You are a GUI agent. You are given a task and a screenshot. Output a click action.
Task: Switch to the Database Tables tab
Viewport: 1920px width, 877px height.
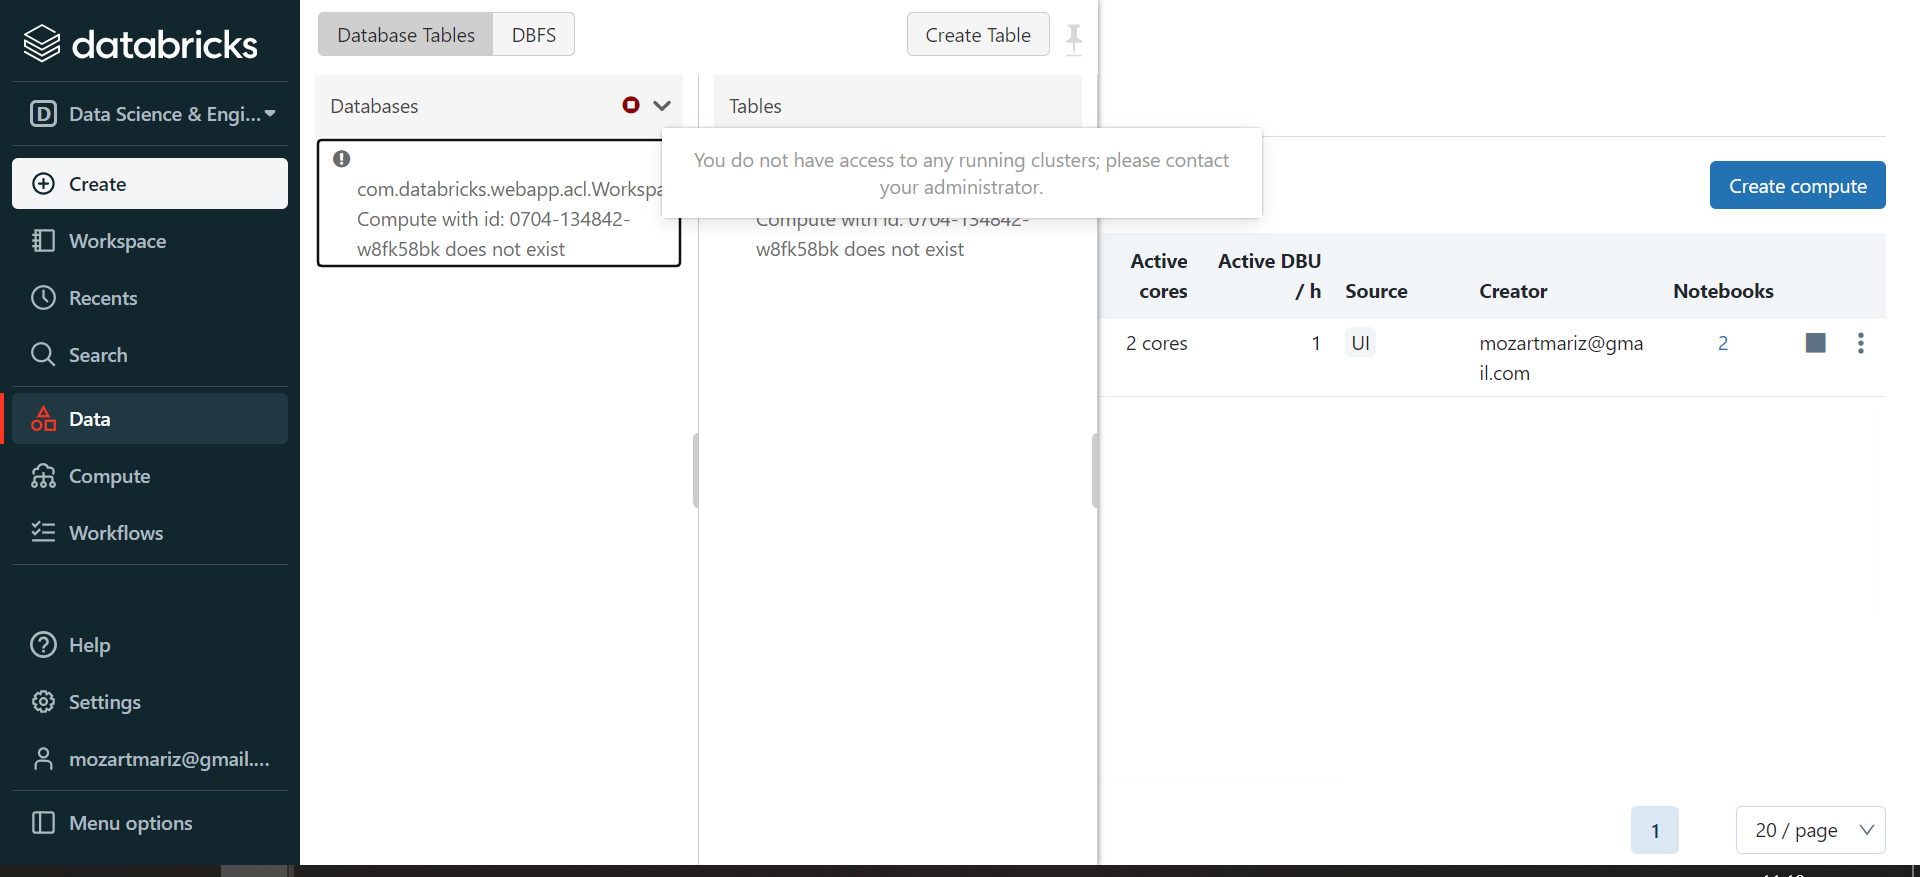click(406, 35)
